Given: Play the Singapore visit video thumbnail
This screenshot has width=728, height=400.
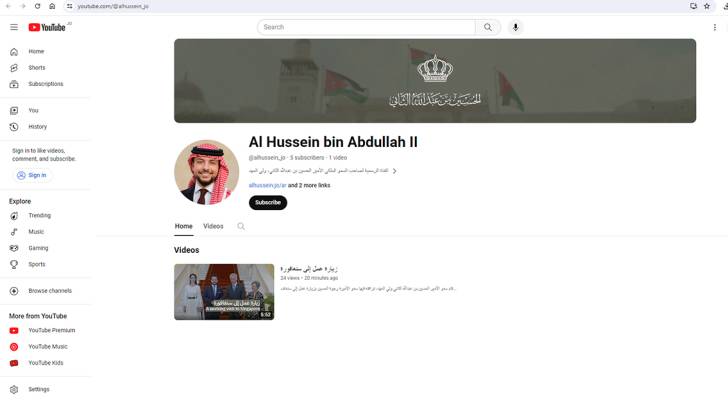Looking at the screenshot, I should pyautogui.click(x=224, y=292).
